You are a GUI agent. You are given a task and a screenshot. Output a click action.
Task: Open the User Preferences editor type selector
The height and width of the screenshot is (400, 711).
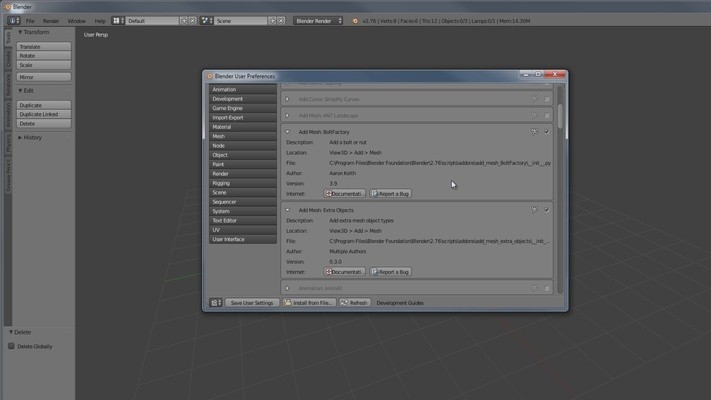(x=215, y=302)
